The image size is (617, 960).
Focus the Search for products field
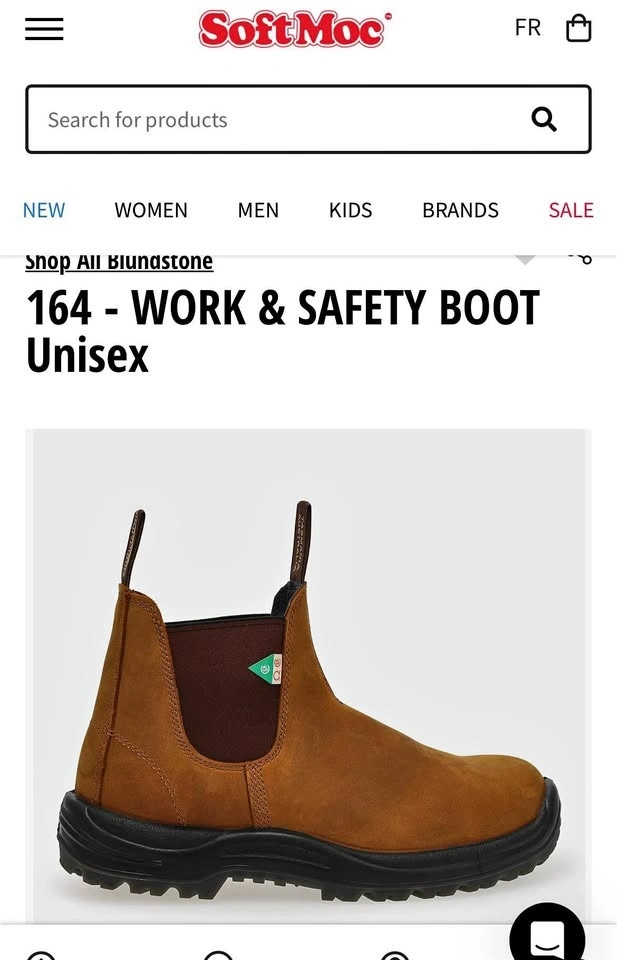[x=308, y=119]
